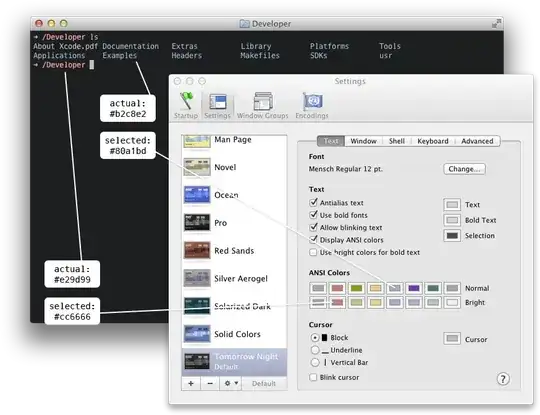Select the Novel profile
540x415 pixels.
[234, 167]
